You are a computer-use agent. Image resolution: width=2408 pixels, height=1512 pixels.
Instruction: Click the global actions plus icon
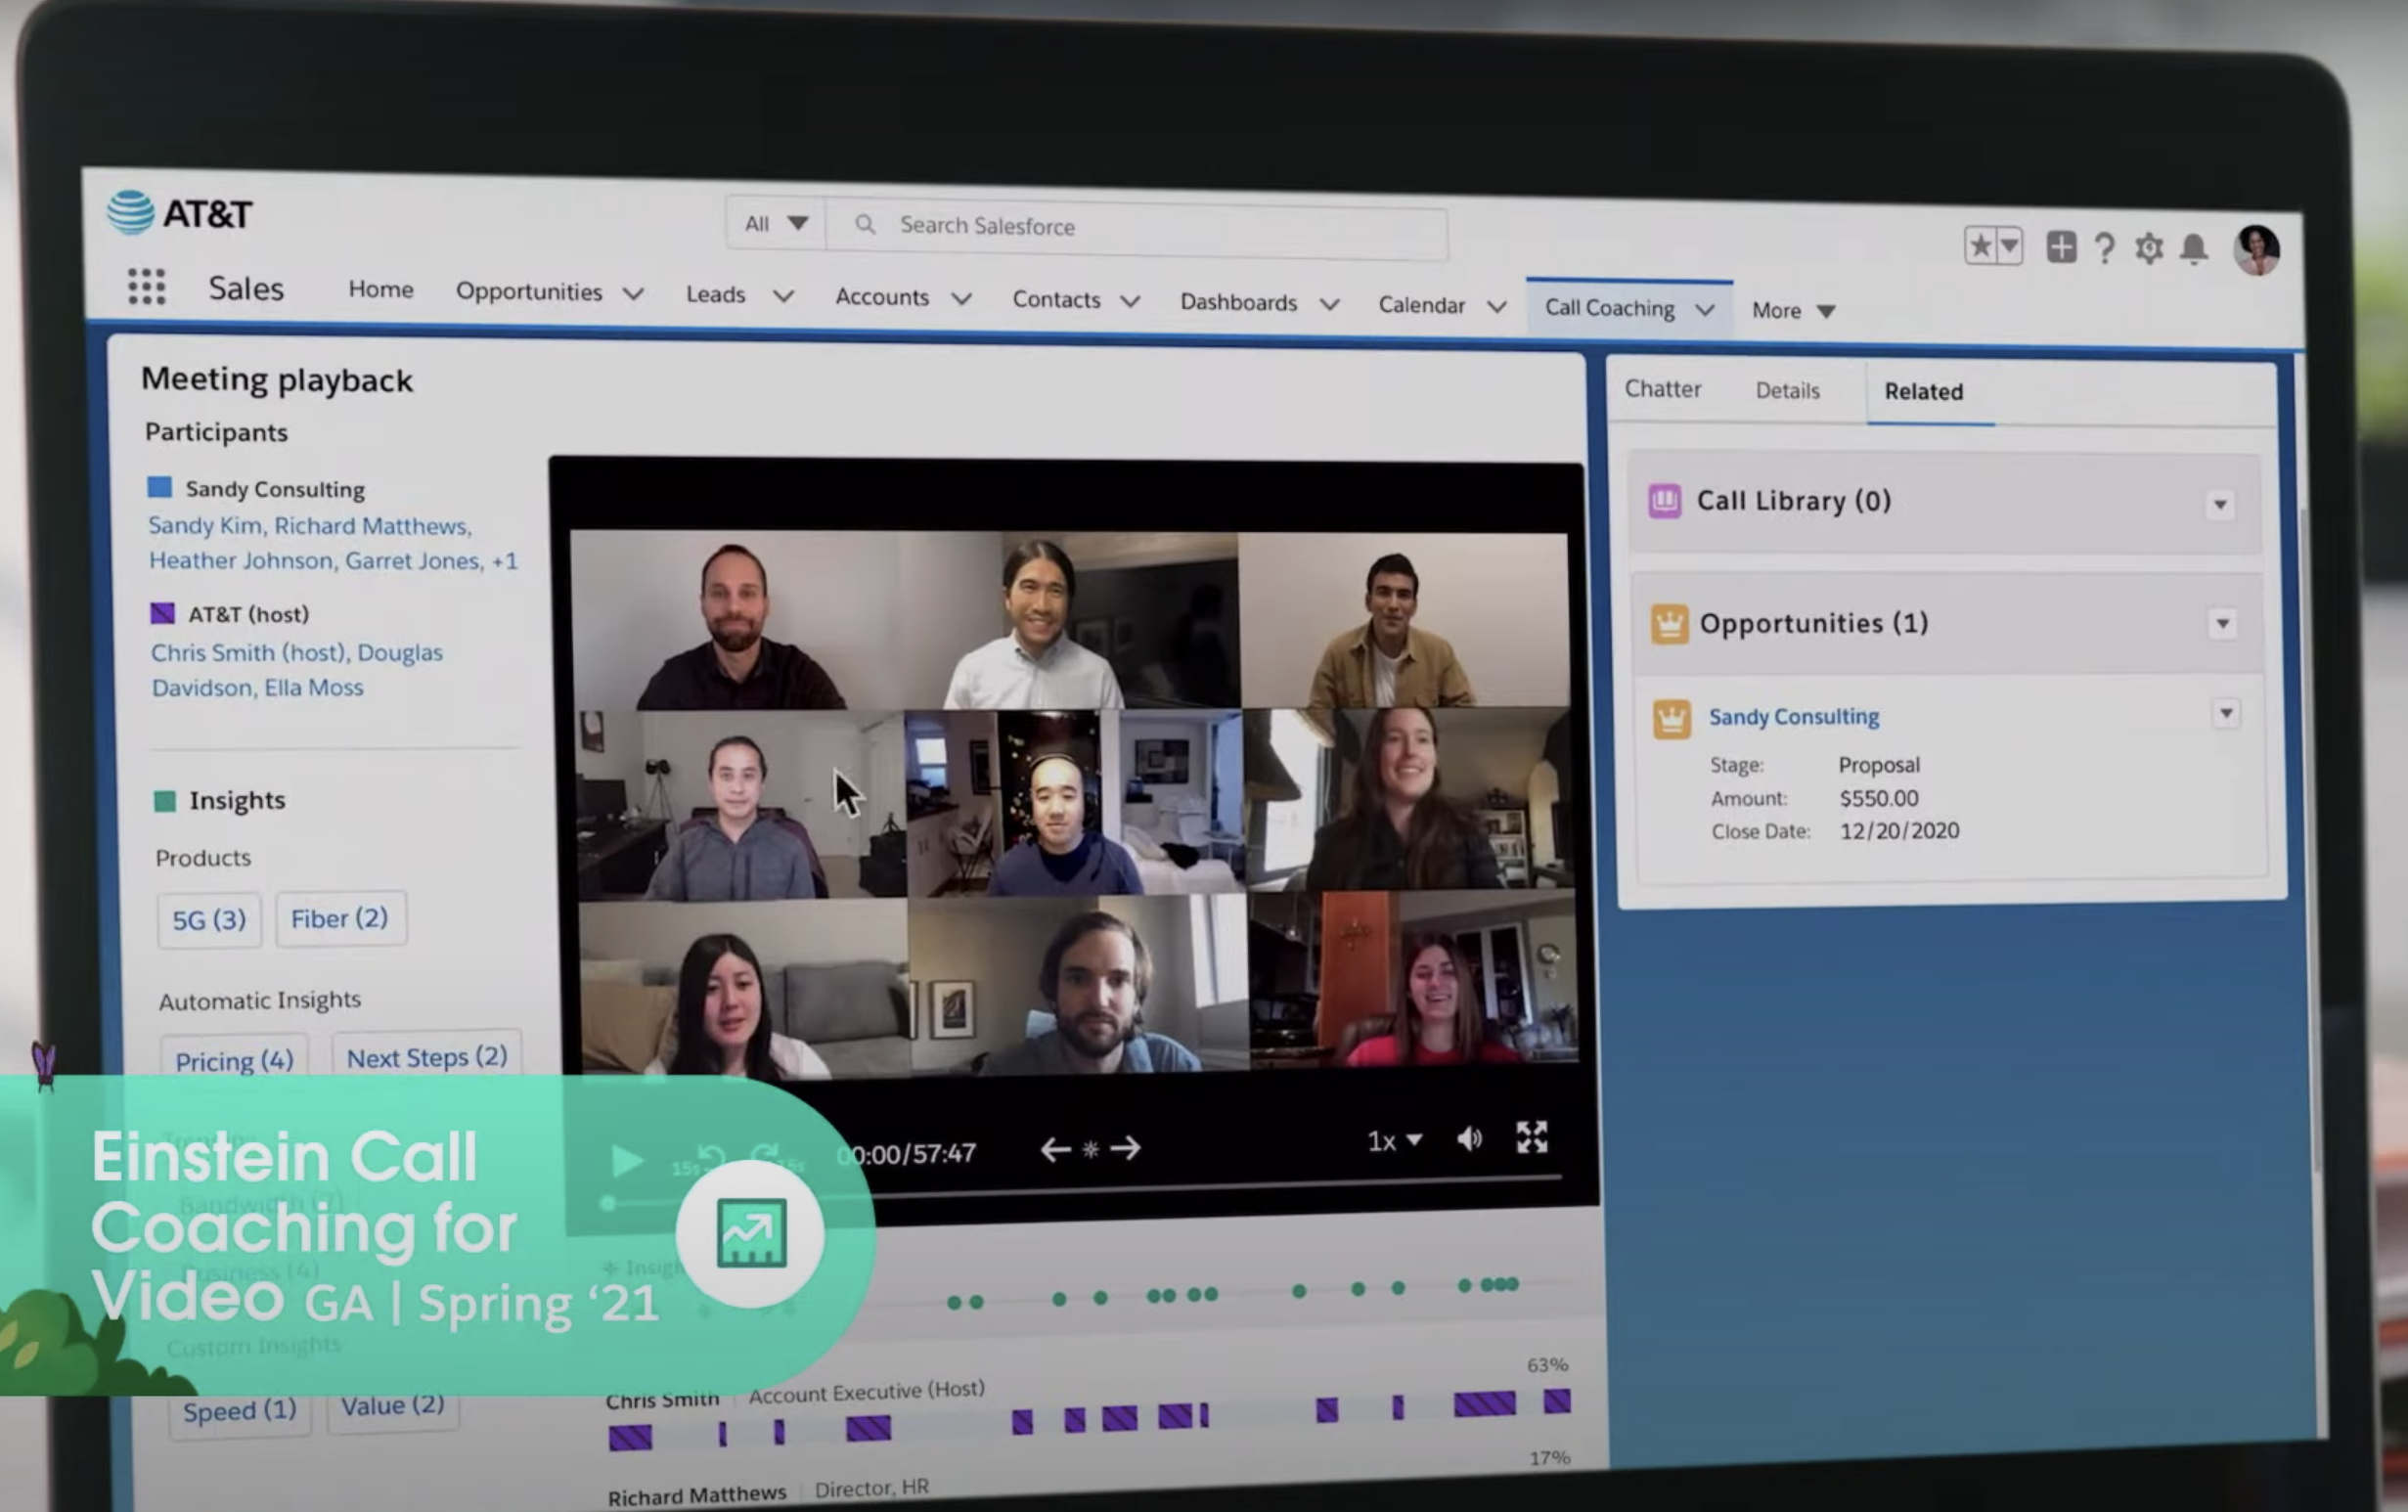(x=2061, y=247)
